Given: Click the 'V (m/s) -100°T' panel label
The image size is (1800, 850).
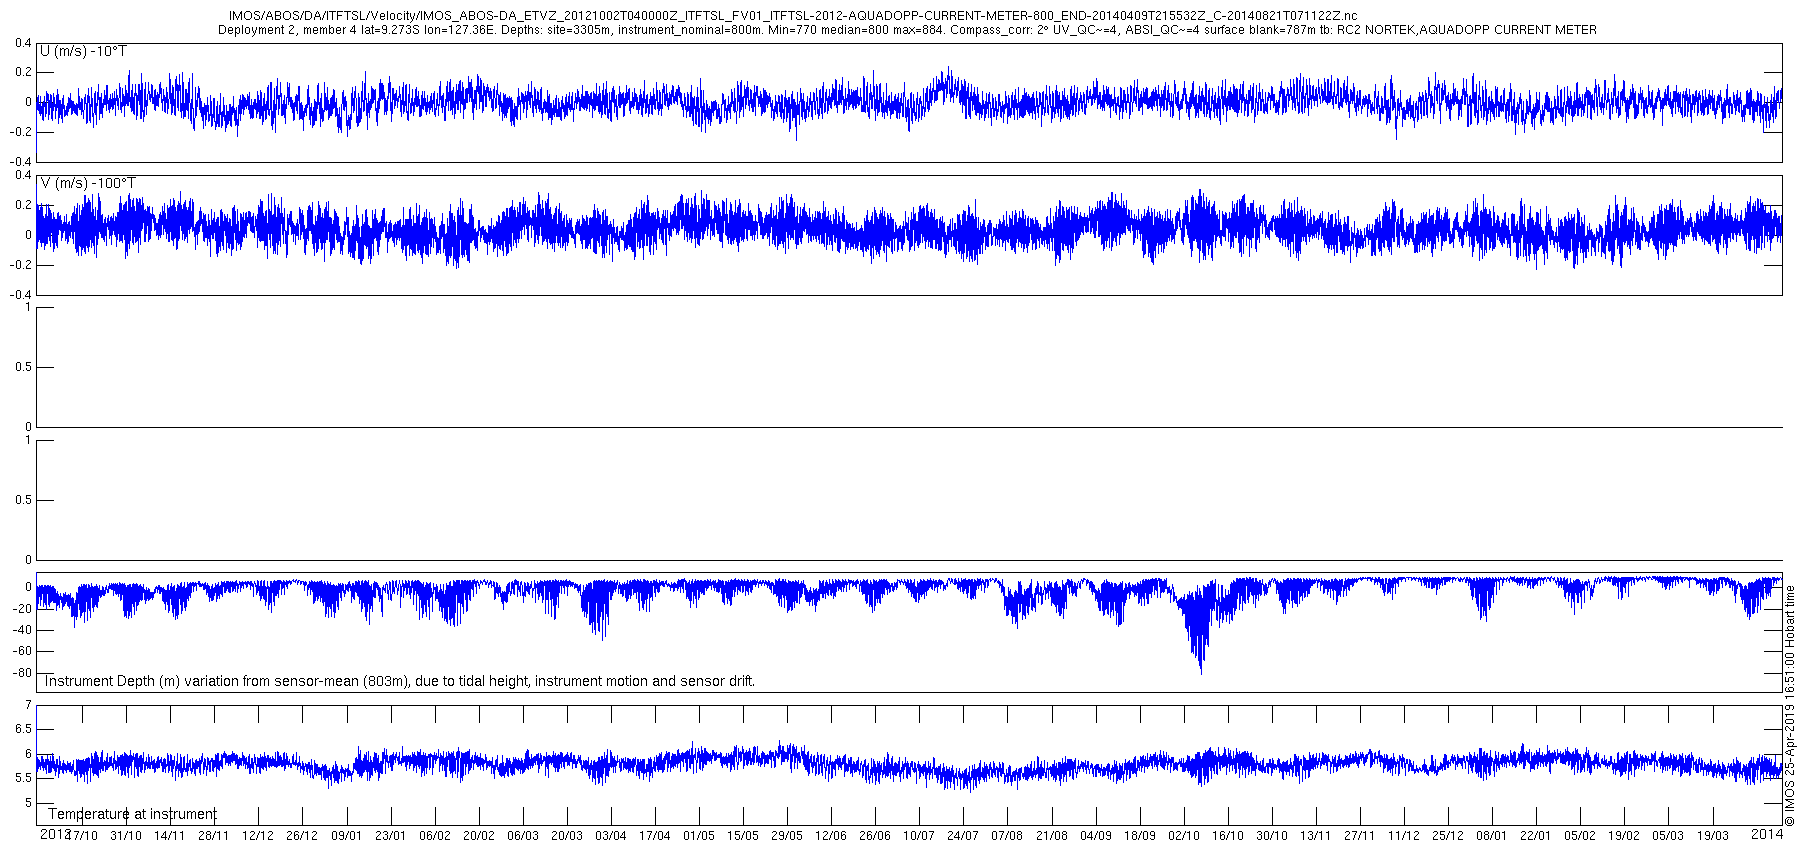Looking at the screenshot, I should 88,183.
